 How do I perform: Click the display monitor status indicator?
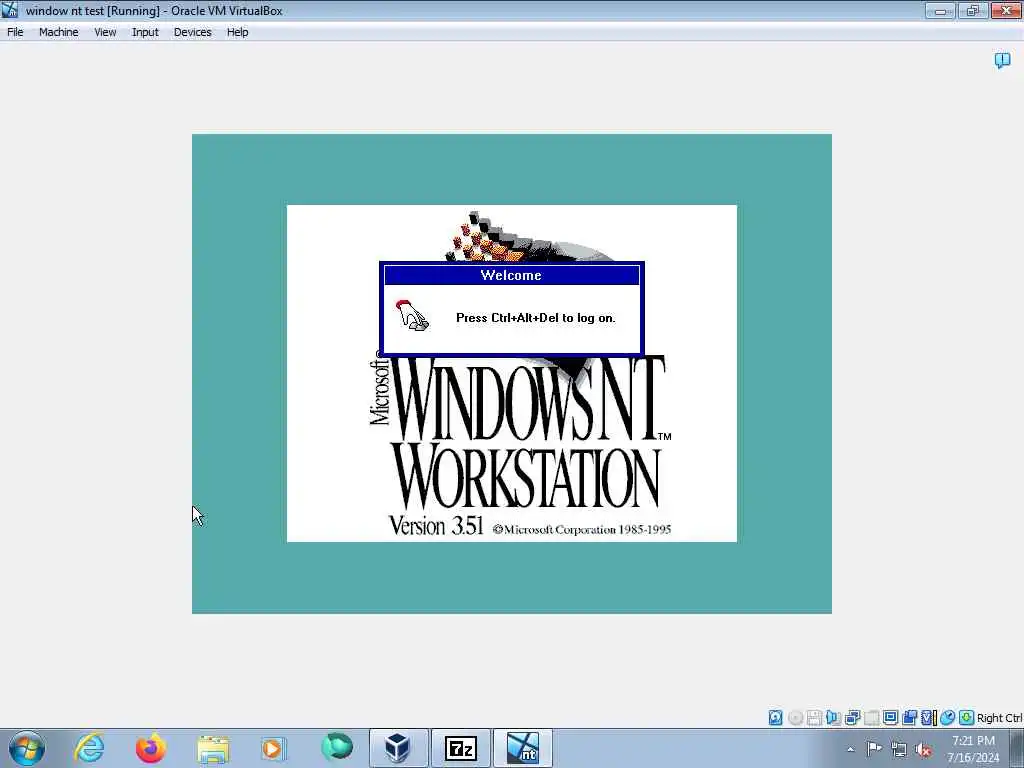pyautogui.click(x=890, y=718)
